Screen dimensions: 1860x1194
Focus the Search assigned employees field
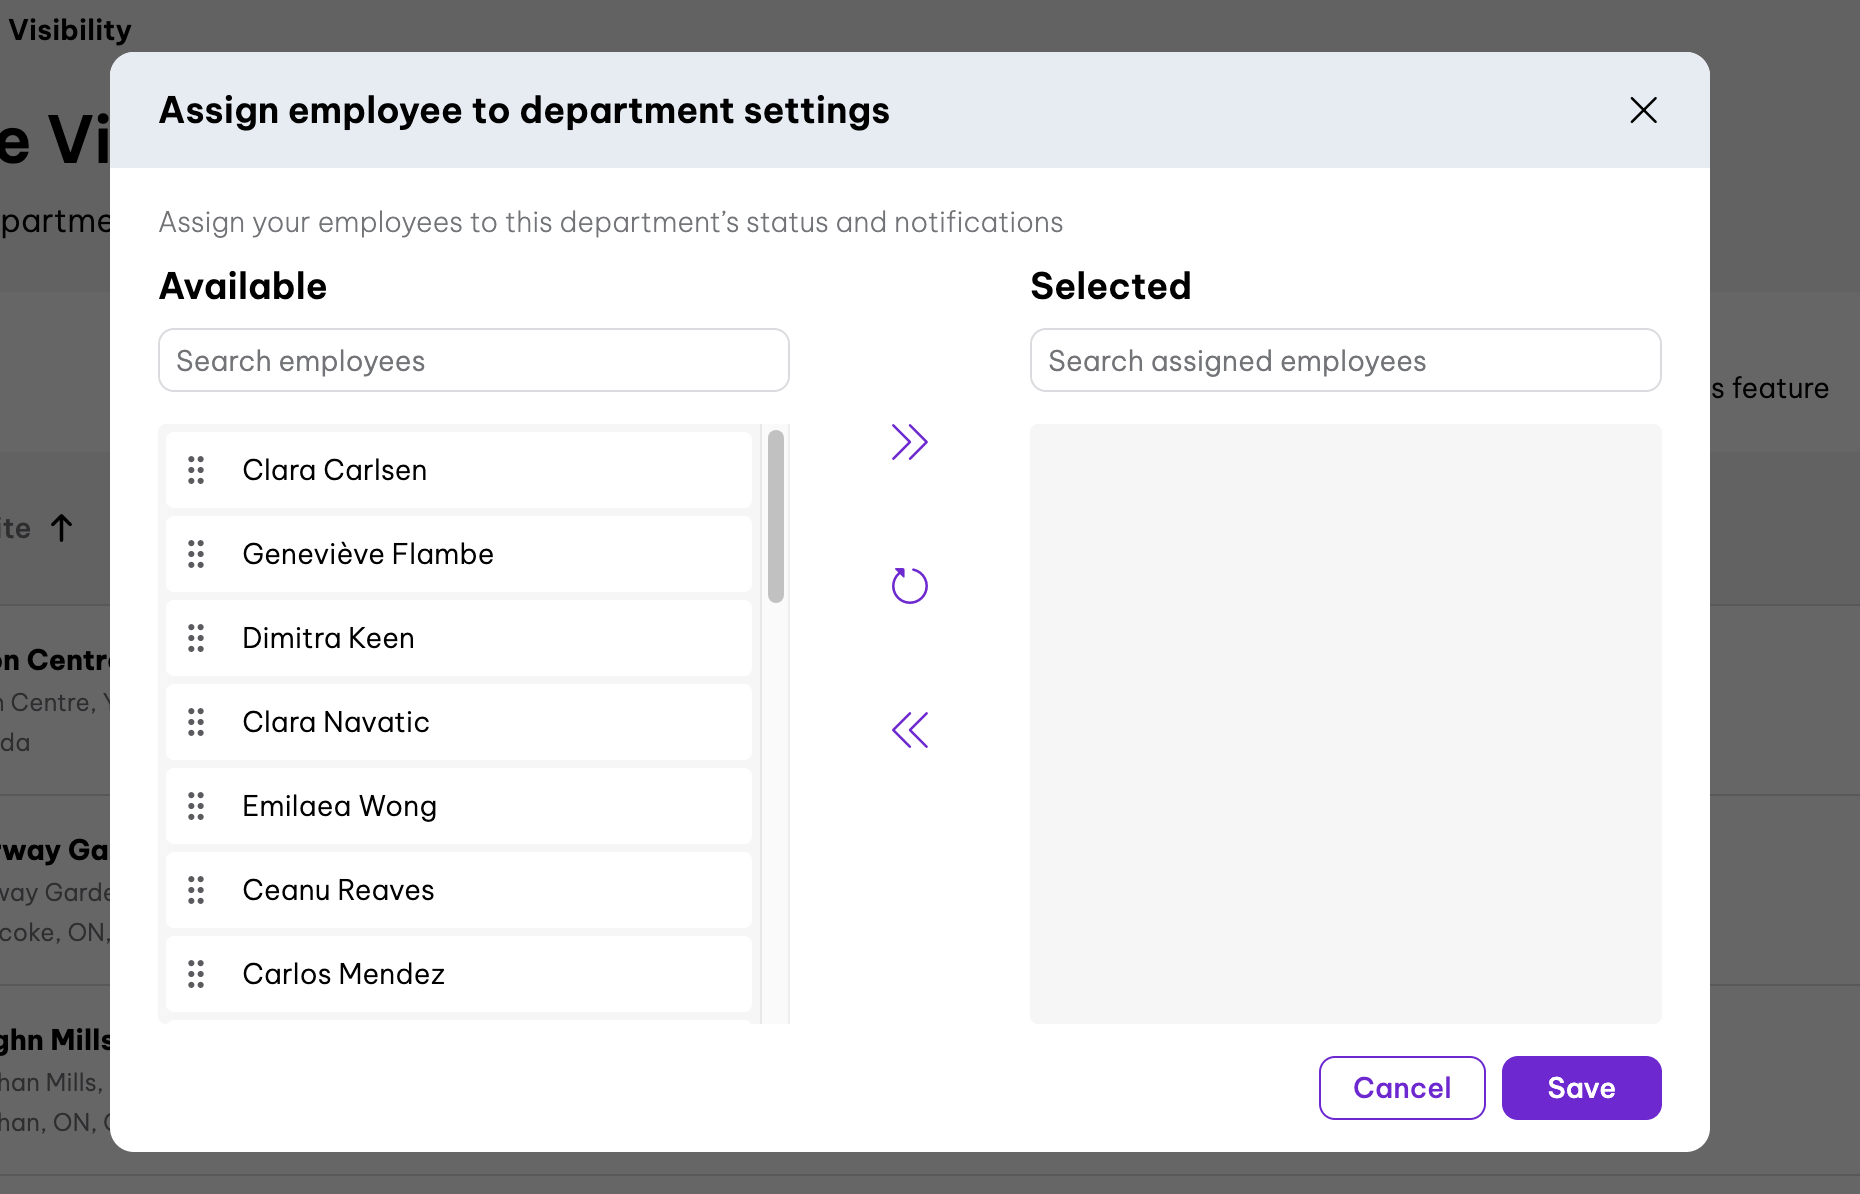point(1346,360)
